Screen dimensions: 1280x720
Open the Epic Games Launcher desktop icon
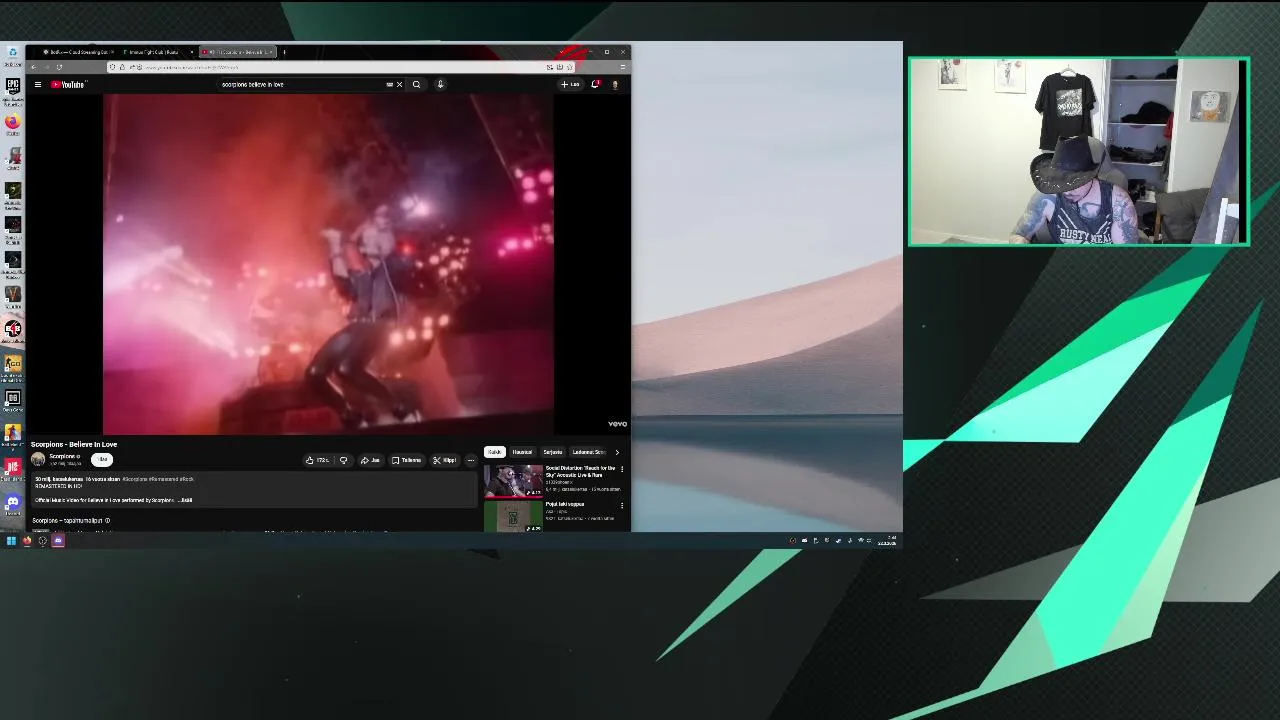click(12, 90)
